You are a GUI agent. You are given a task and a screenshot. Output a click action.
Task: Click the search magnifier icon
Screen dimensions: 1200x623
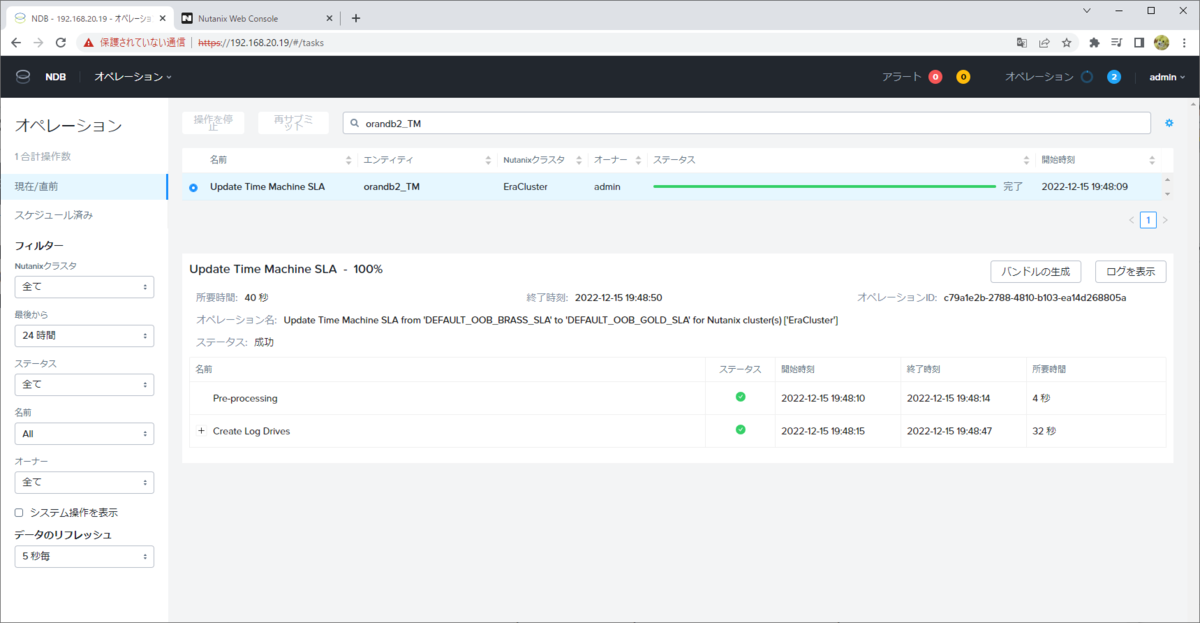click(x=355, y=123)
